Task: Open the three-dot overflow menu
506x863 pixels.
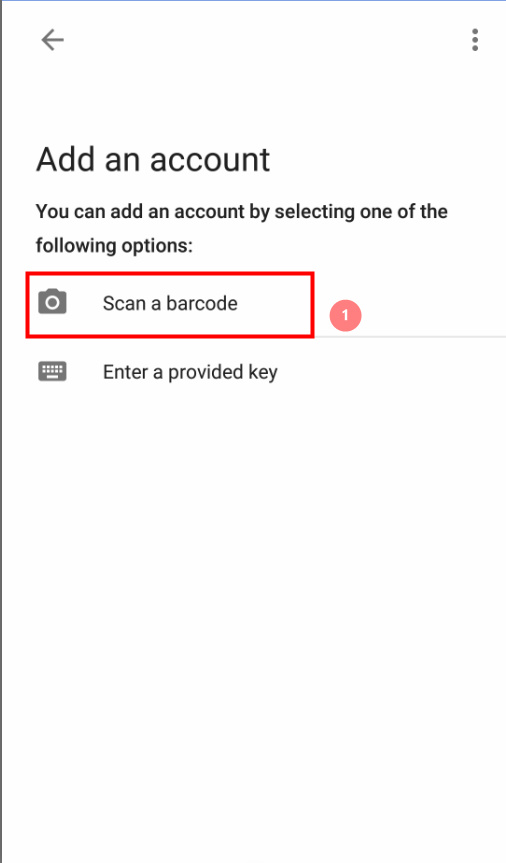Action: click(475, 40)
